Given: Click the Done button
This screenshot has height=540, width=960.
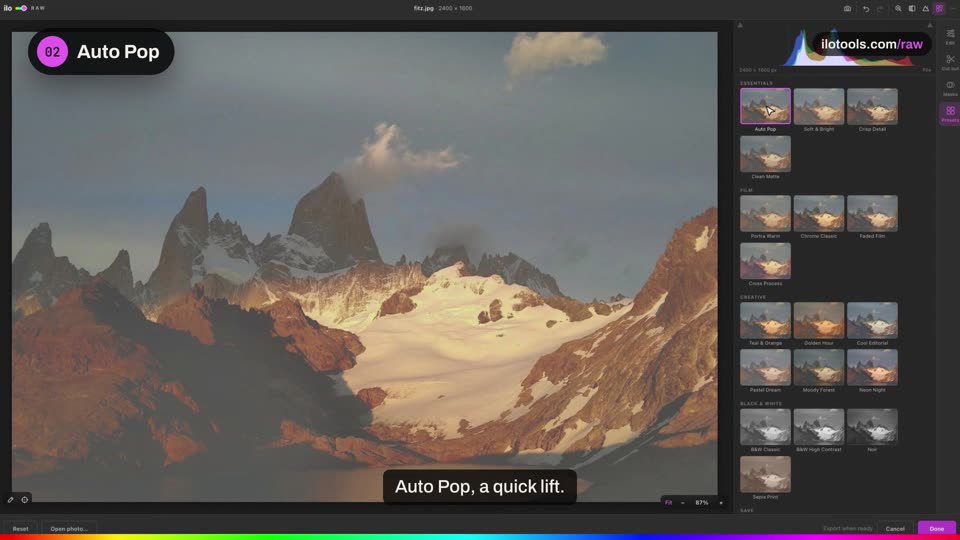Looking at the screenshot, I should (x=936, y=528).
